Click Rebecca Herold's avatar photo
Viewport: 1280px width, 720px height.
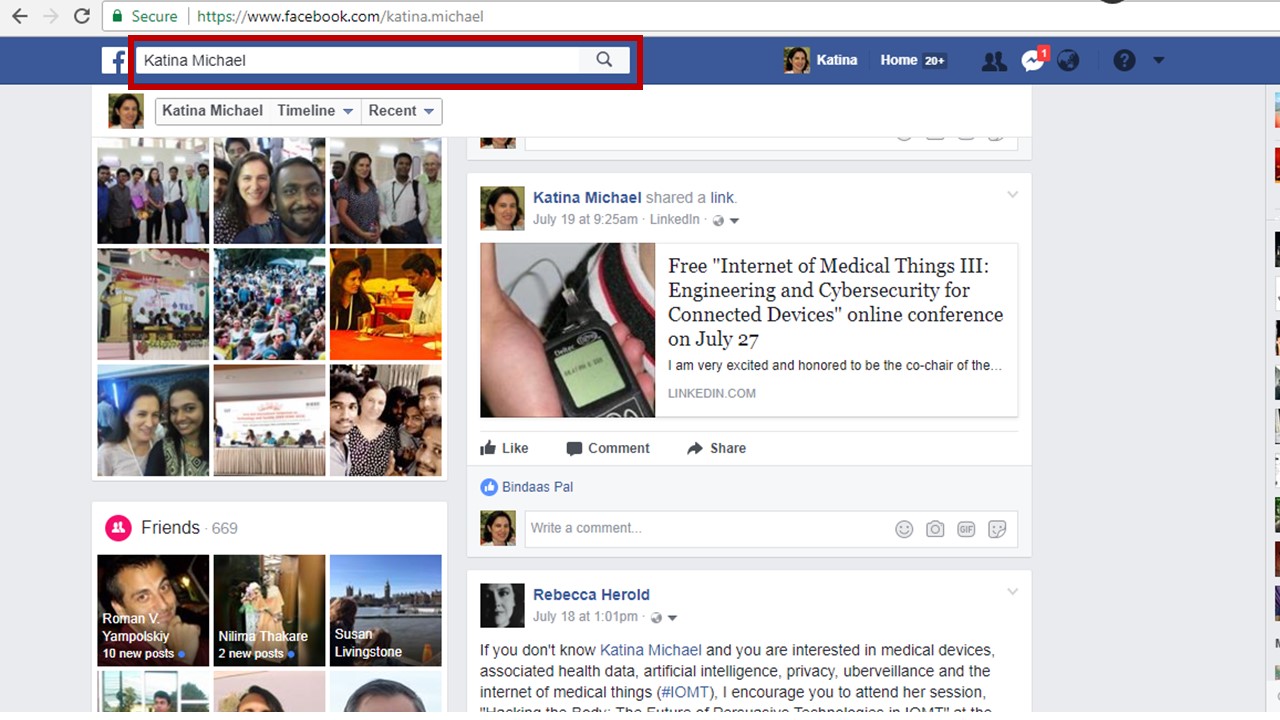coord(502,605)
